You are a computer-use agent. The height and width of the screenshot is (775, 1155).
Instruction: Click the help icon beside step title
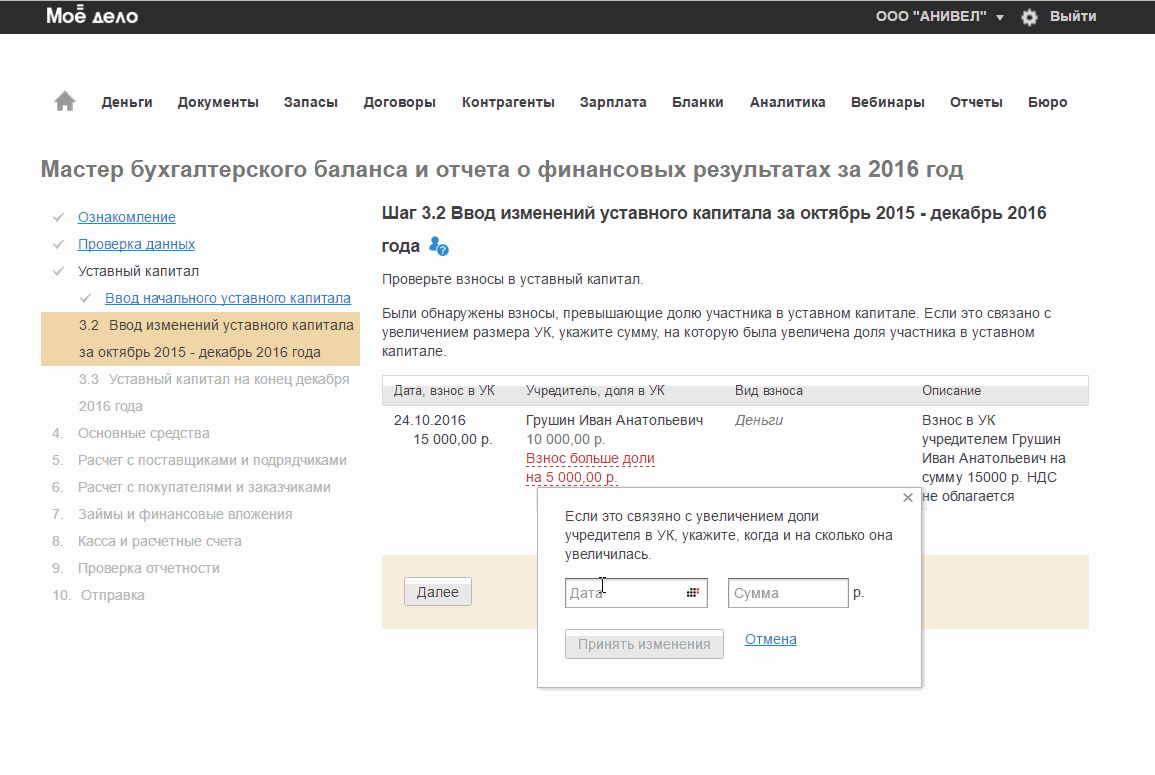point(438,246)
